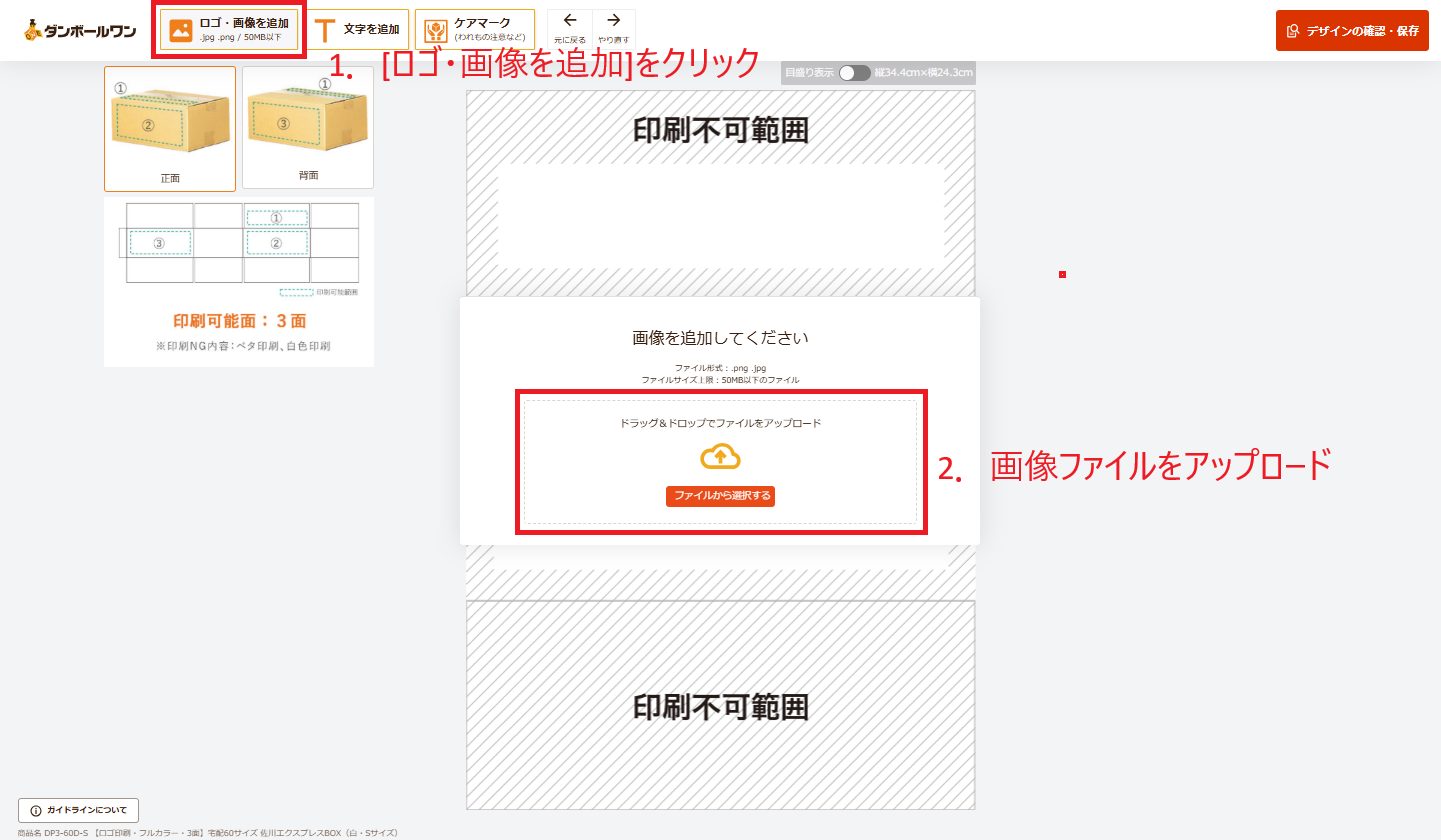The image size is (1441, 840).
Task: Open ガイドラインについて
Action: click(x=78, y=810)
